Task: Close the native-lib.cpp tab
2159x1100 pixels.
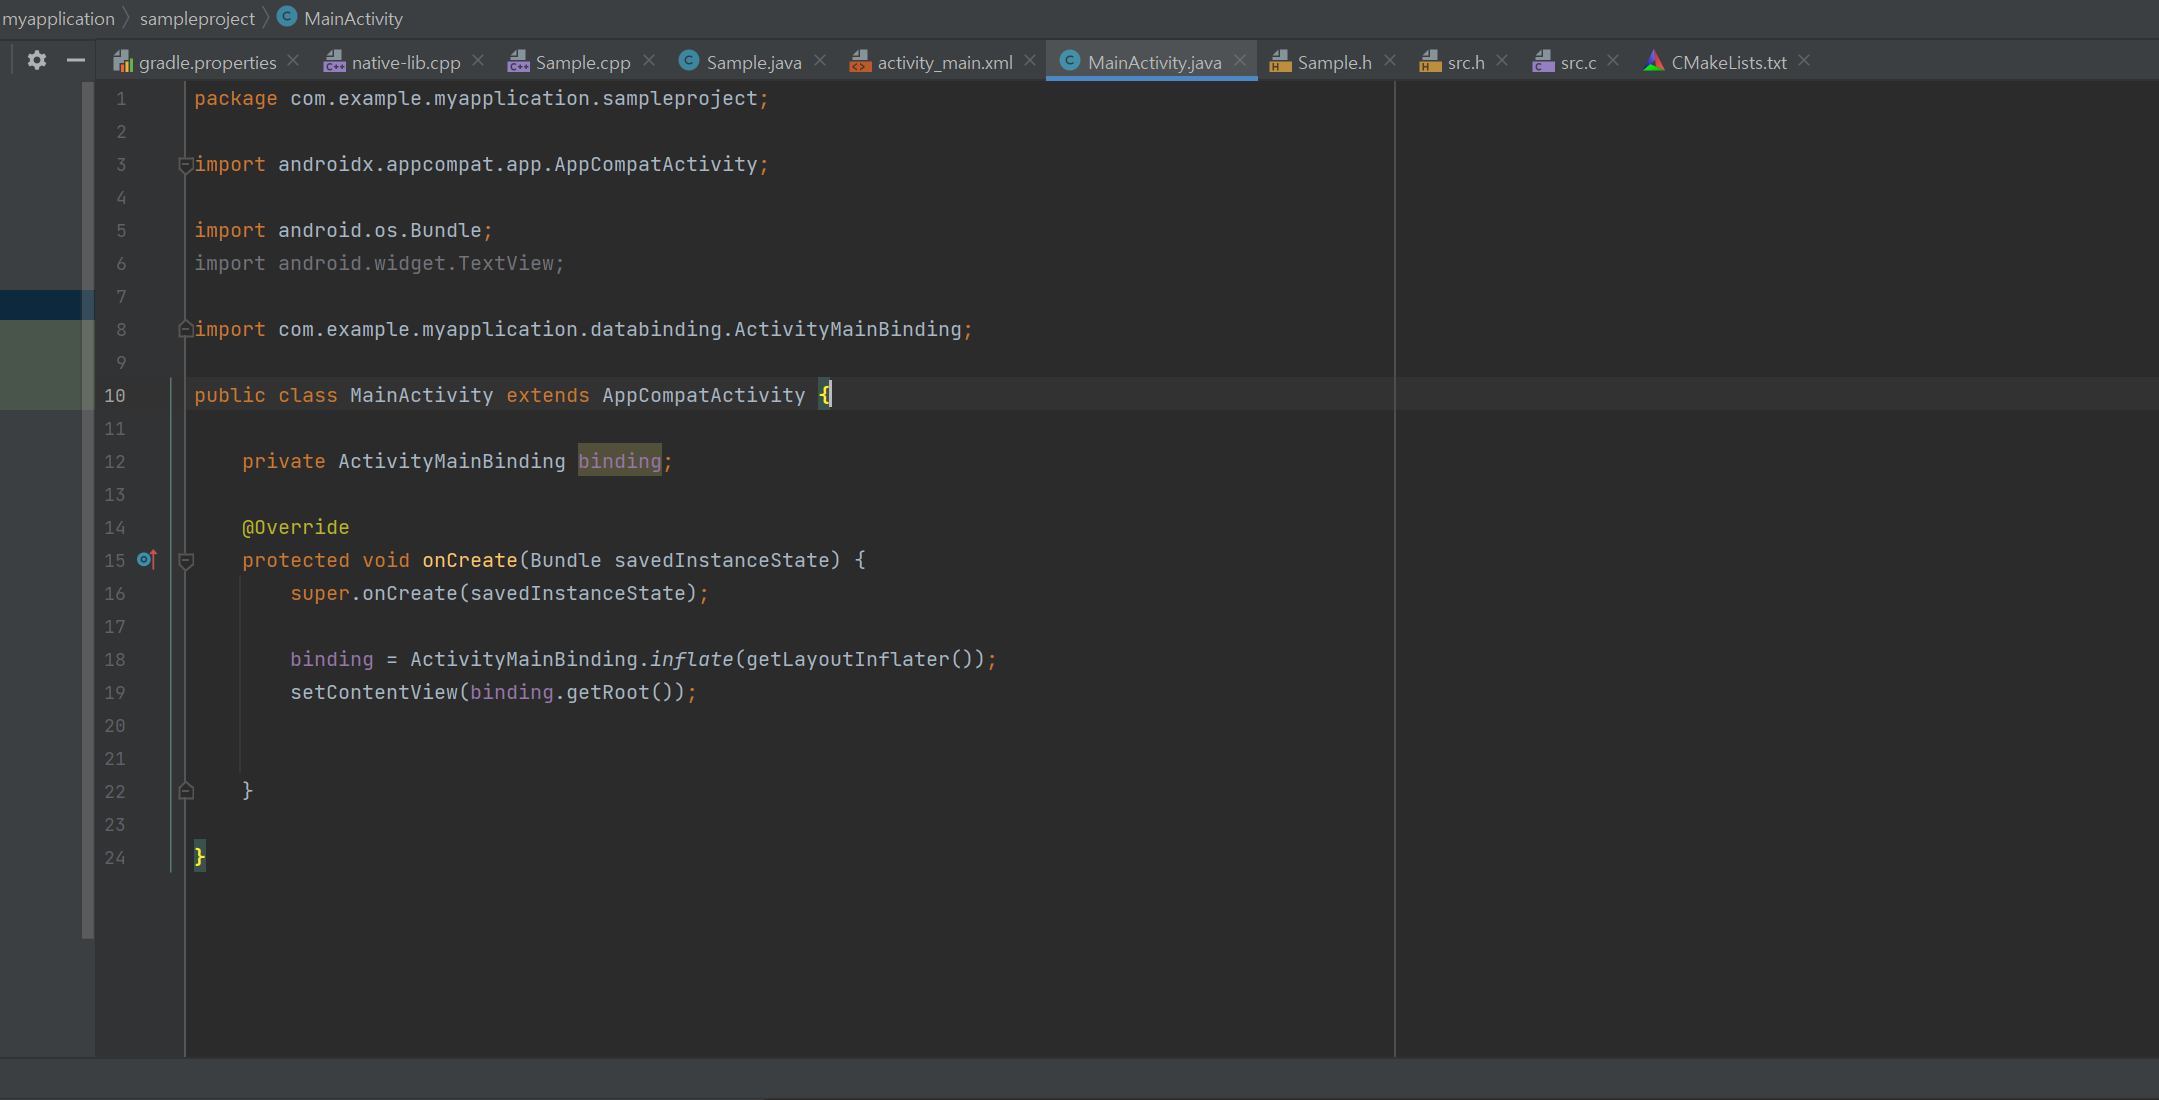Action: tap(478, 61)
